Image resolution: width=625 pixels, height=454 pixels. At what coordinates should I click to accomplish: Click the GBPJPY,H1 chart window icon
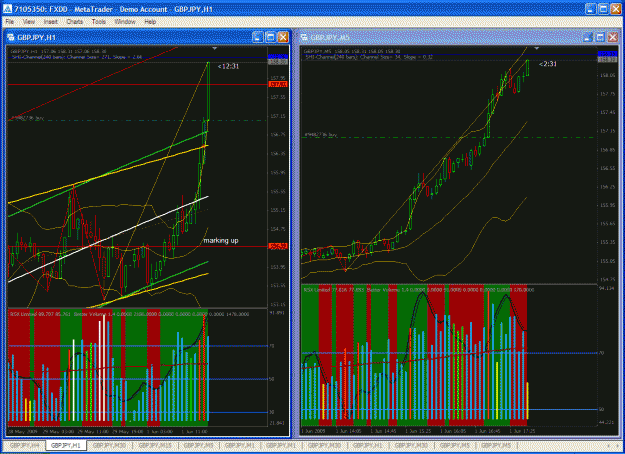coord(11,37)
